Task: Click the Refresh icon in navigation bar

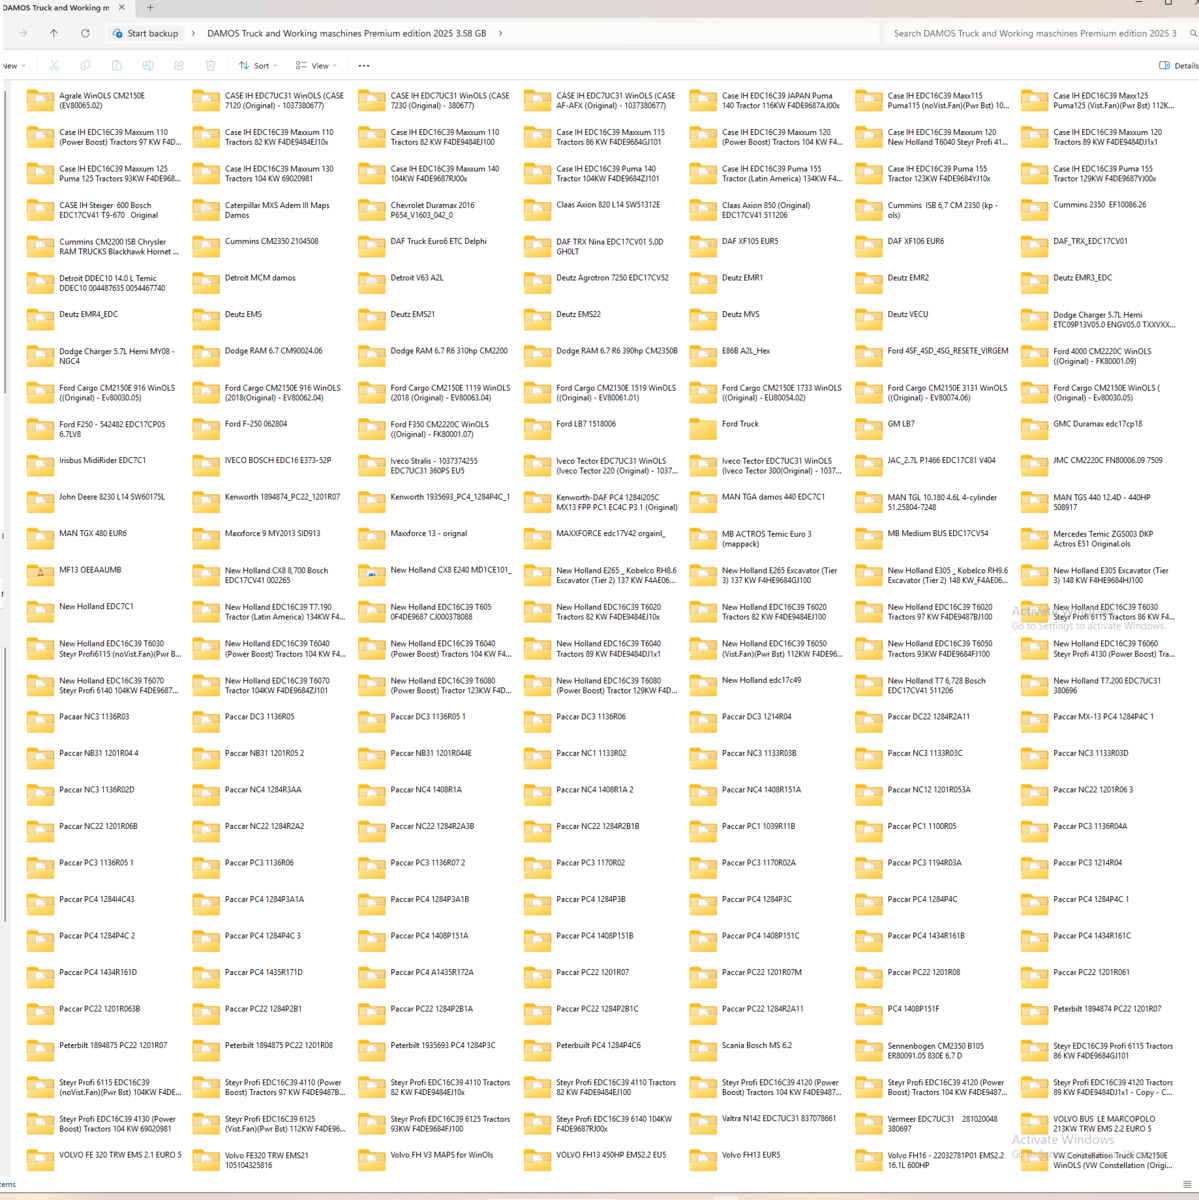Action: tap(85, 33)
